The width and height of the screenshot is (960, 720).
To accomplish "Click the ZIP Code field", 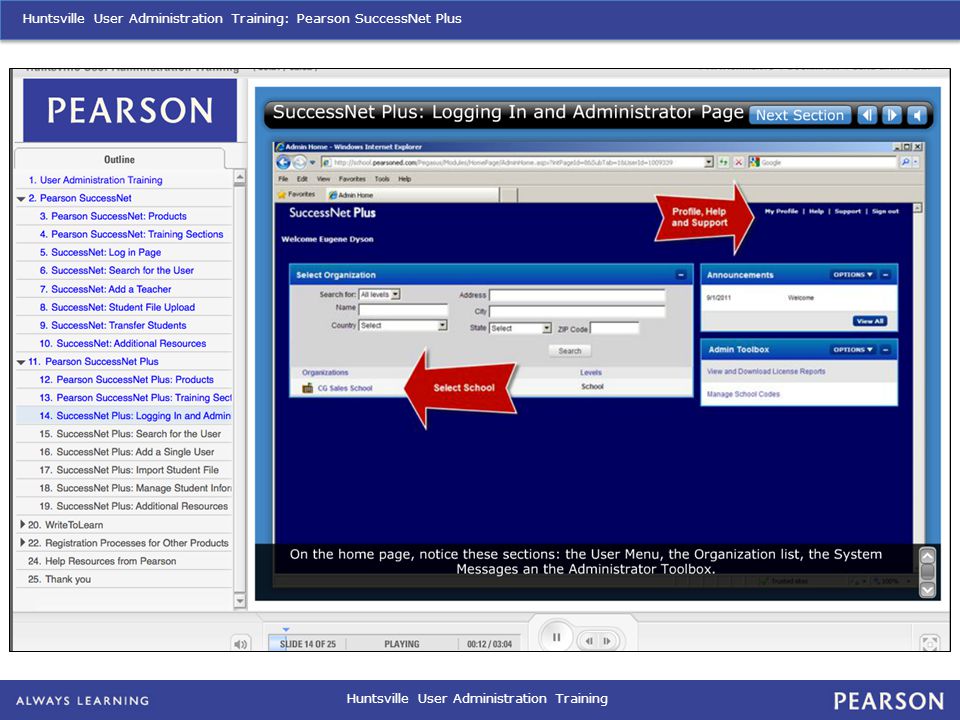I will click(615, 328).
